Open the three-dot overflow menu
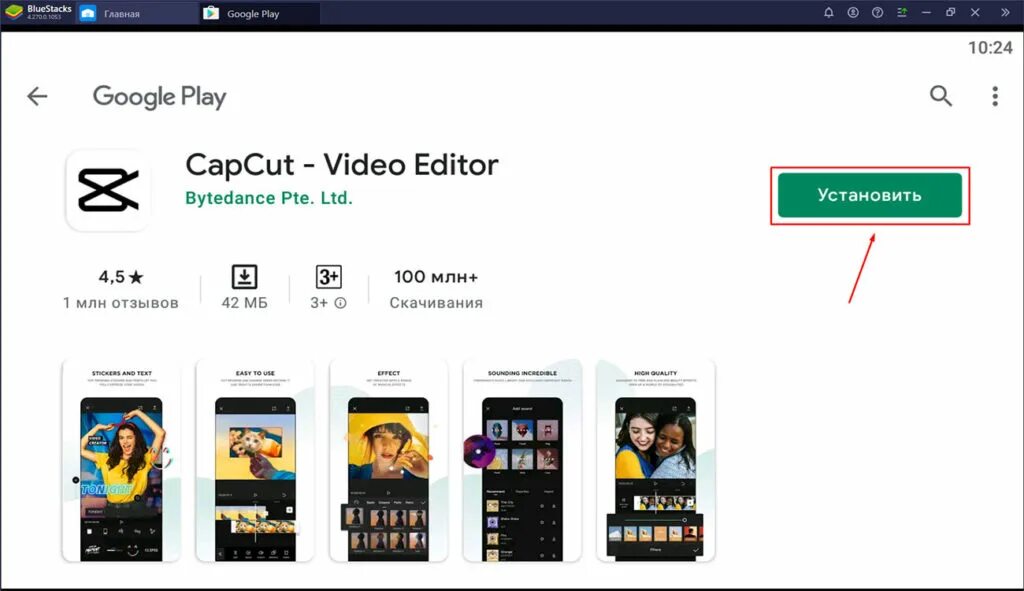Viewport: 1024px width, 591px height. click(995, 96)
